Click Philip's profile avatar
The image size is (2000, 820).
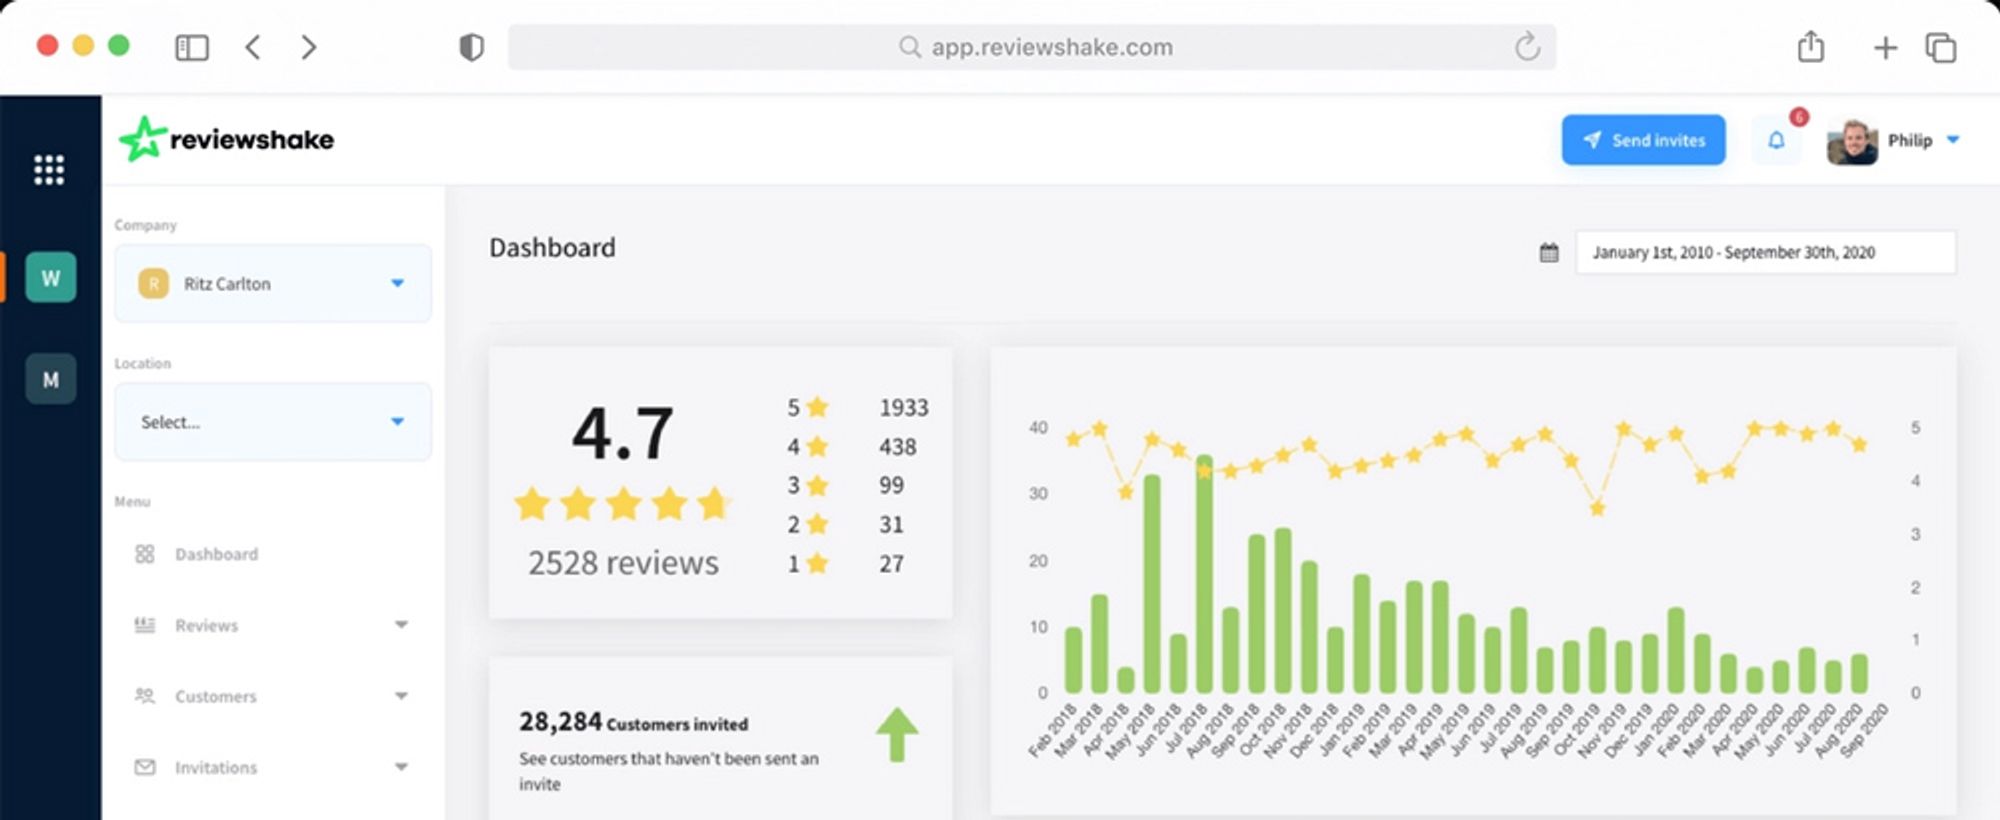[x=1852, y=141]
